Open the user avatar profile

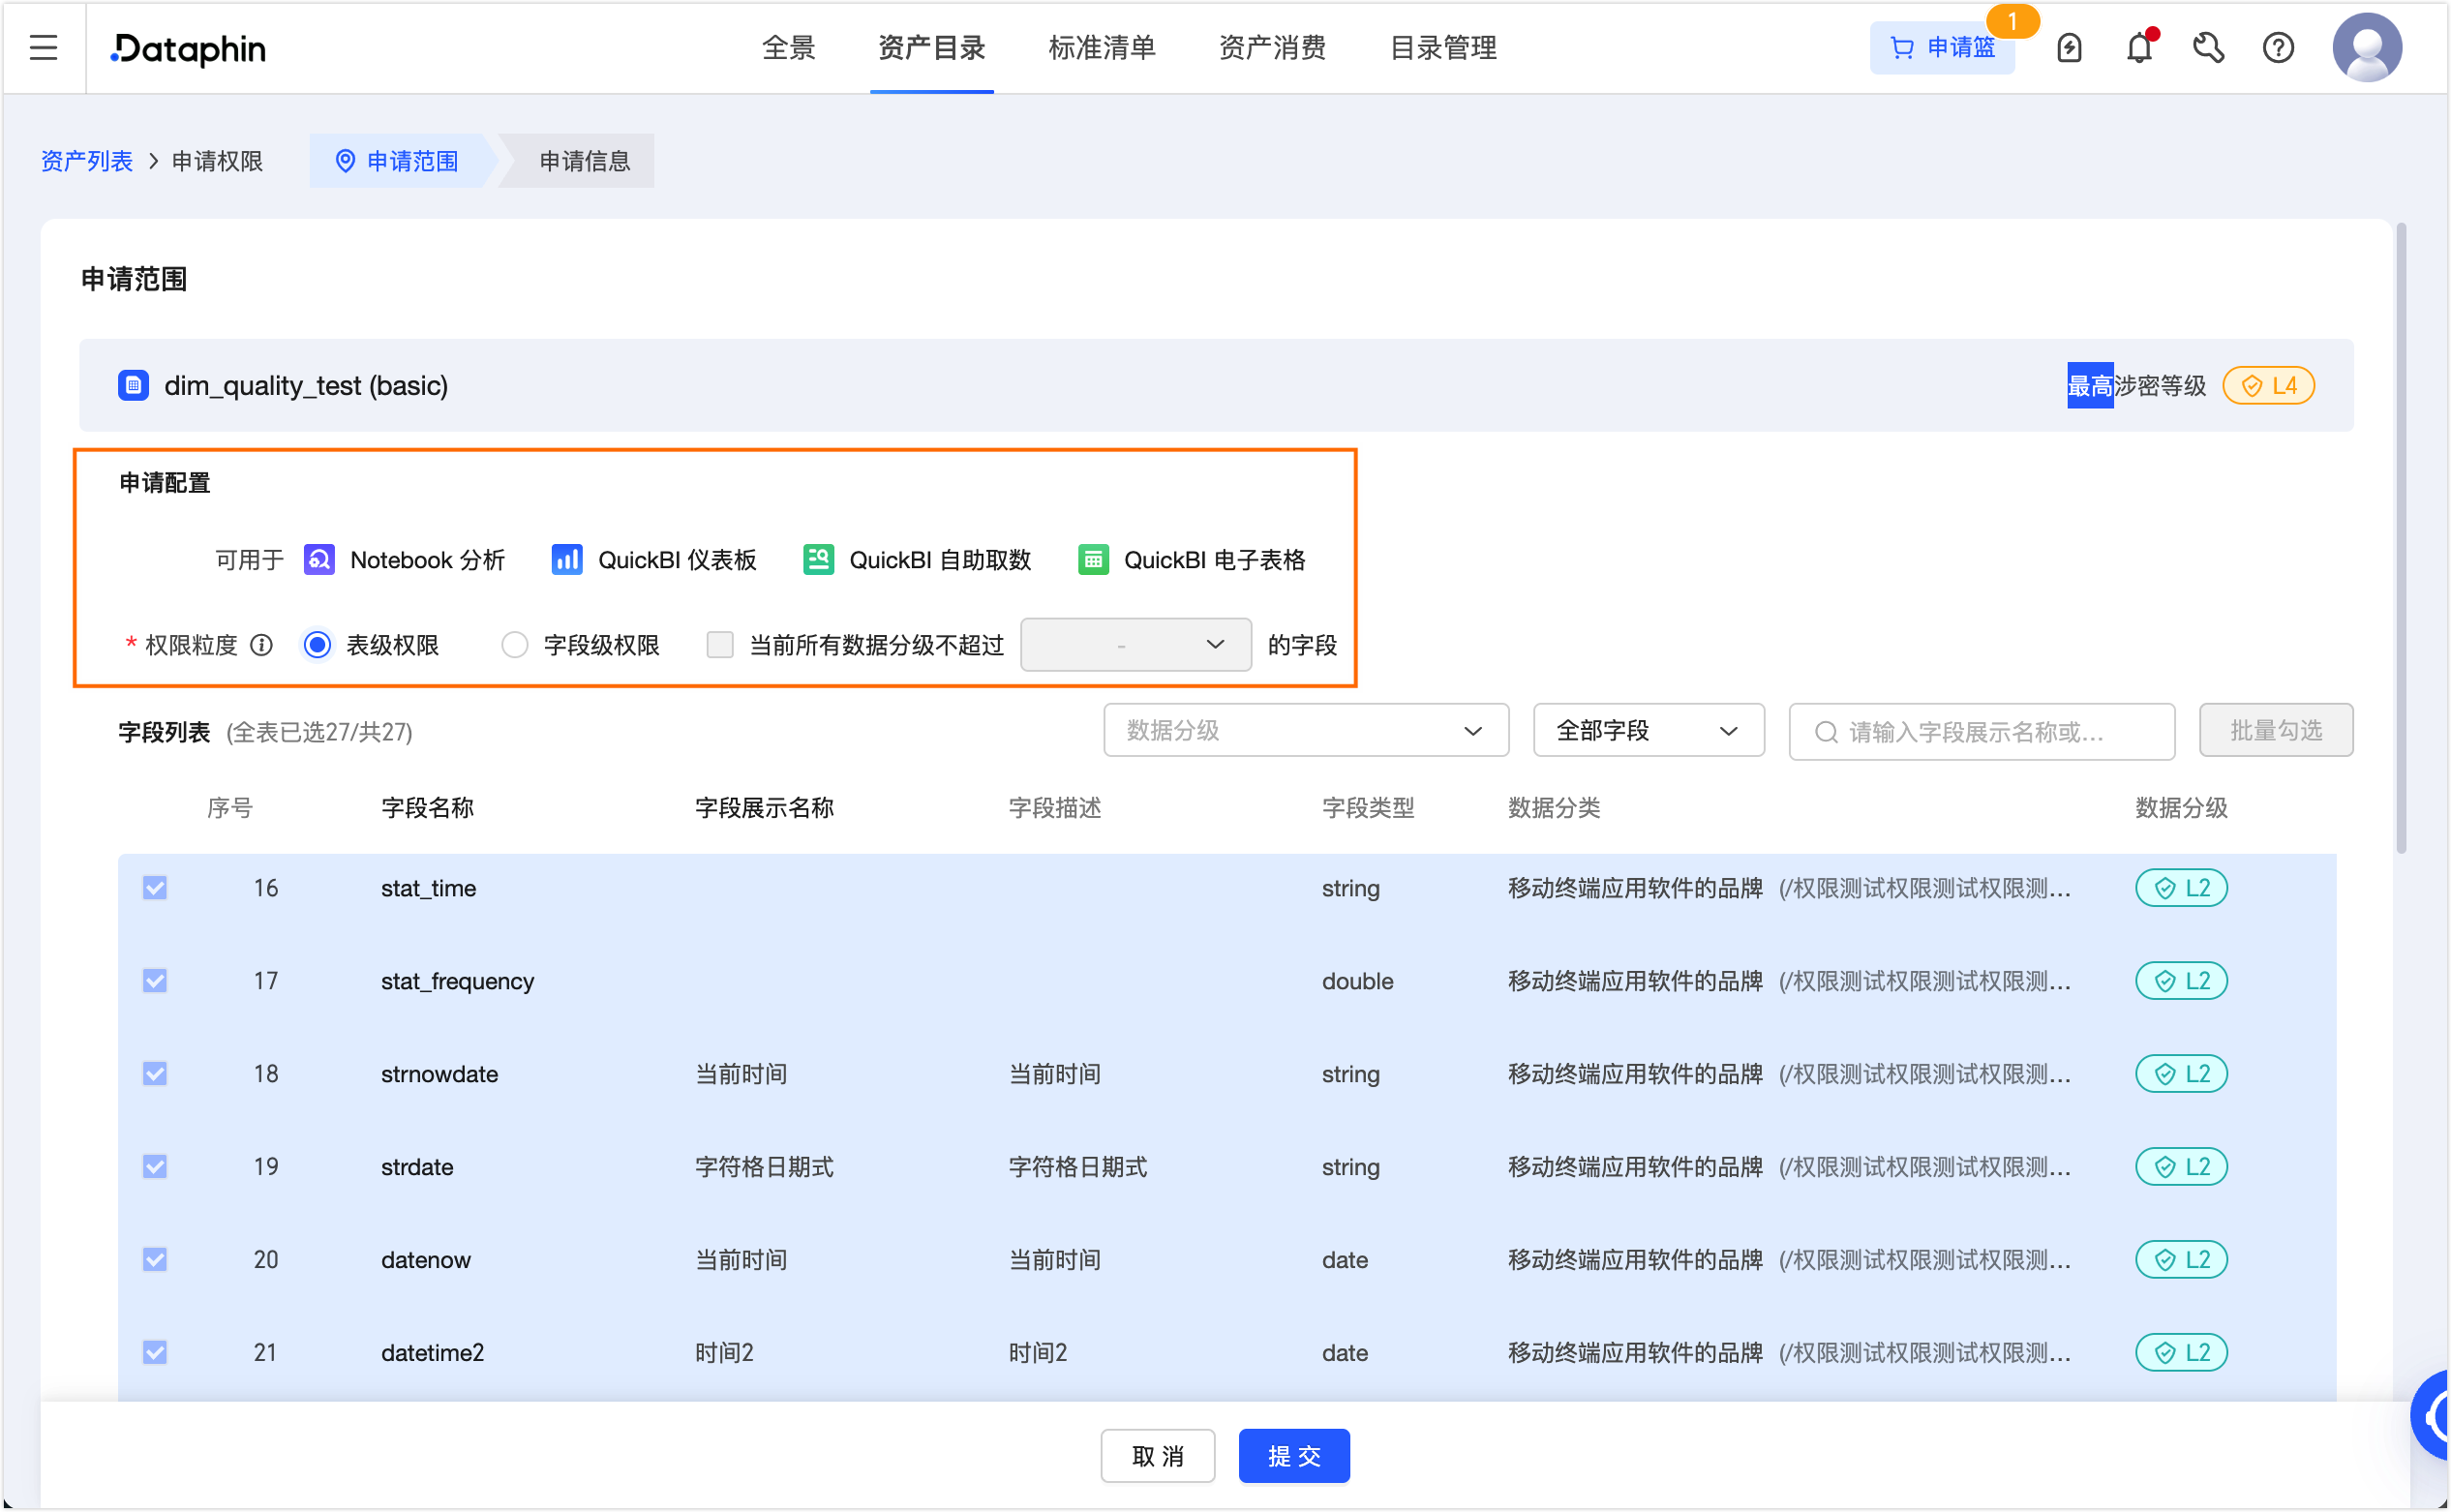tap(2367, 47)
